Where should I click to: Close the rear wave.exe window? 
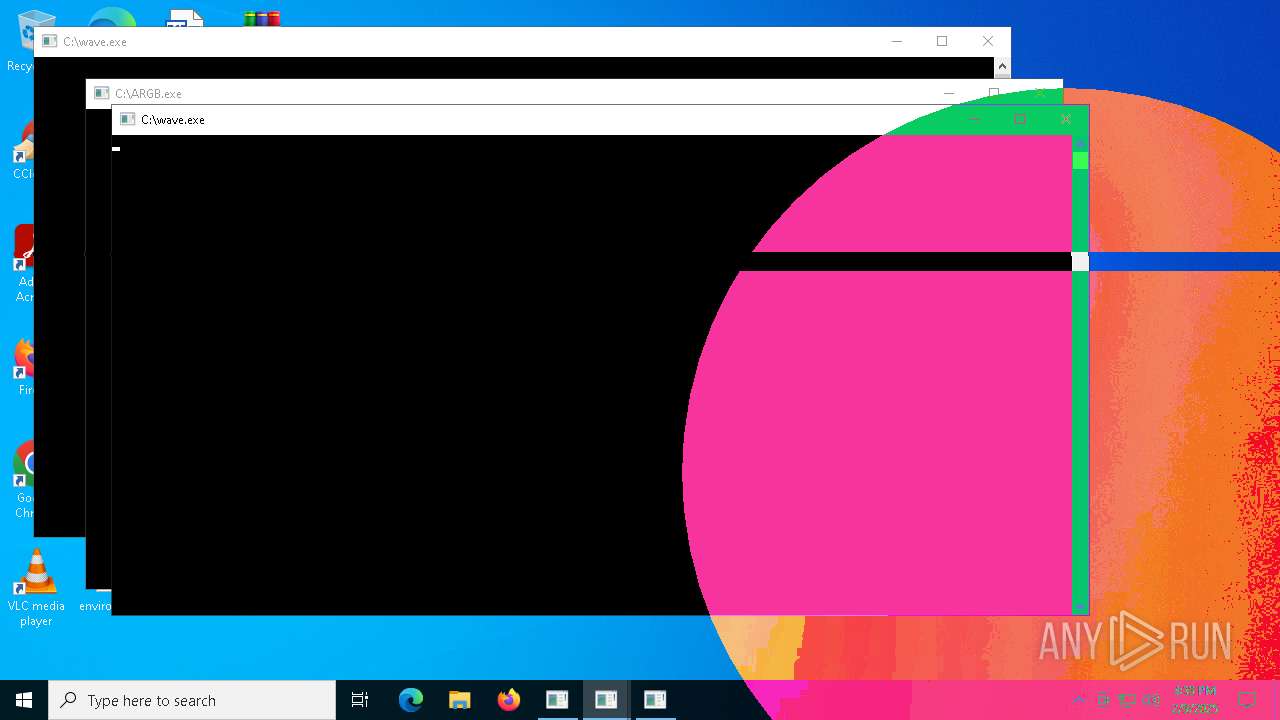(x=988, y=41)
